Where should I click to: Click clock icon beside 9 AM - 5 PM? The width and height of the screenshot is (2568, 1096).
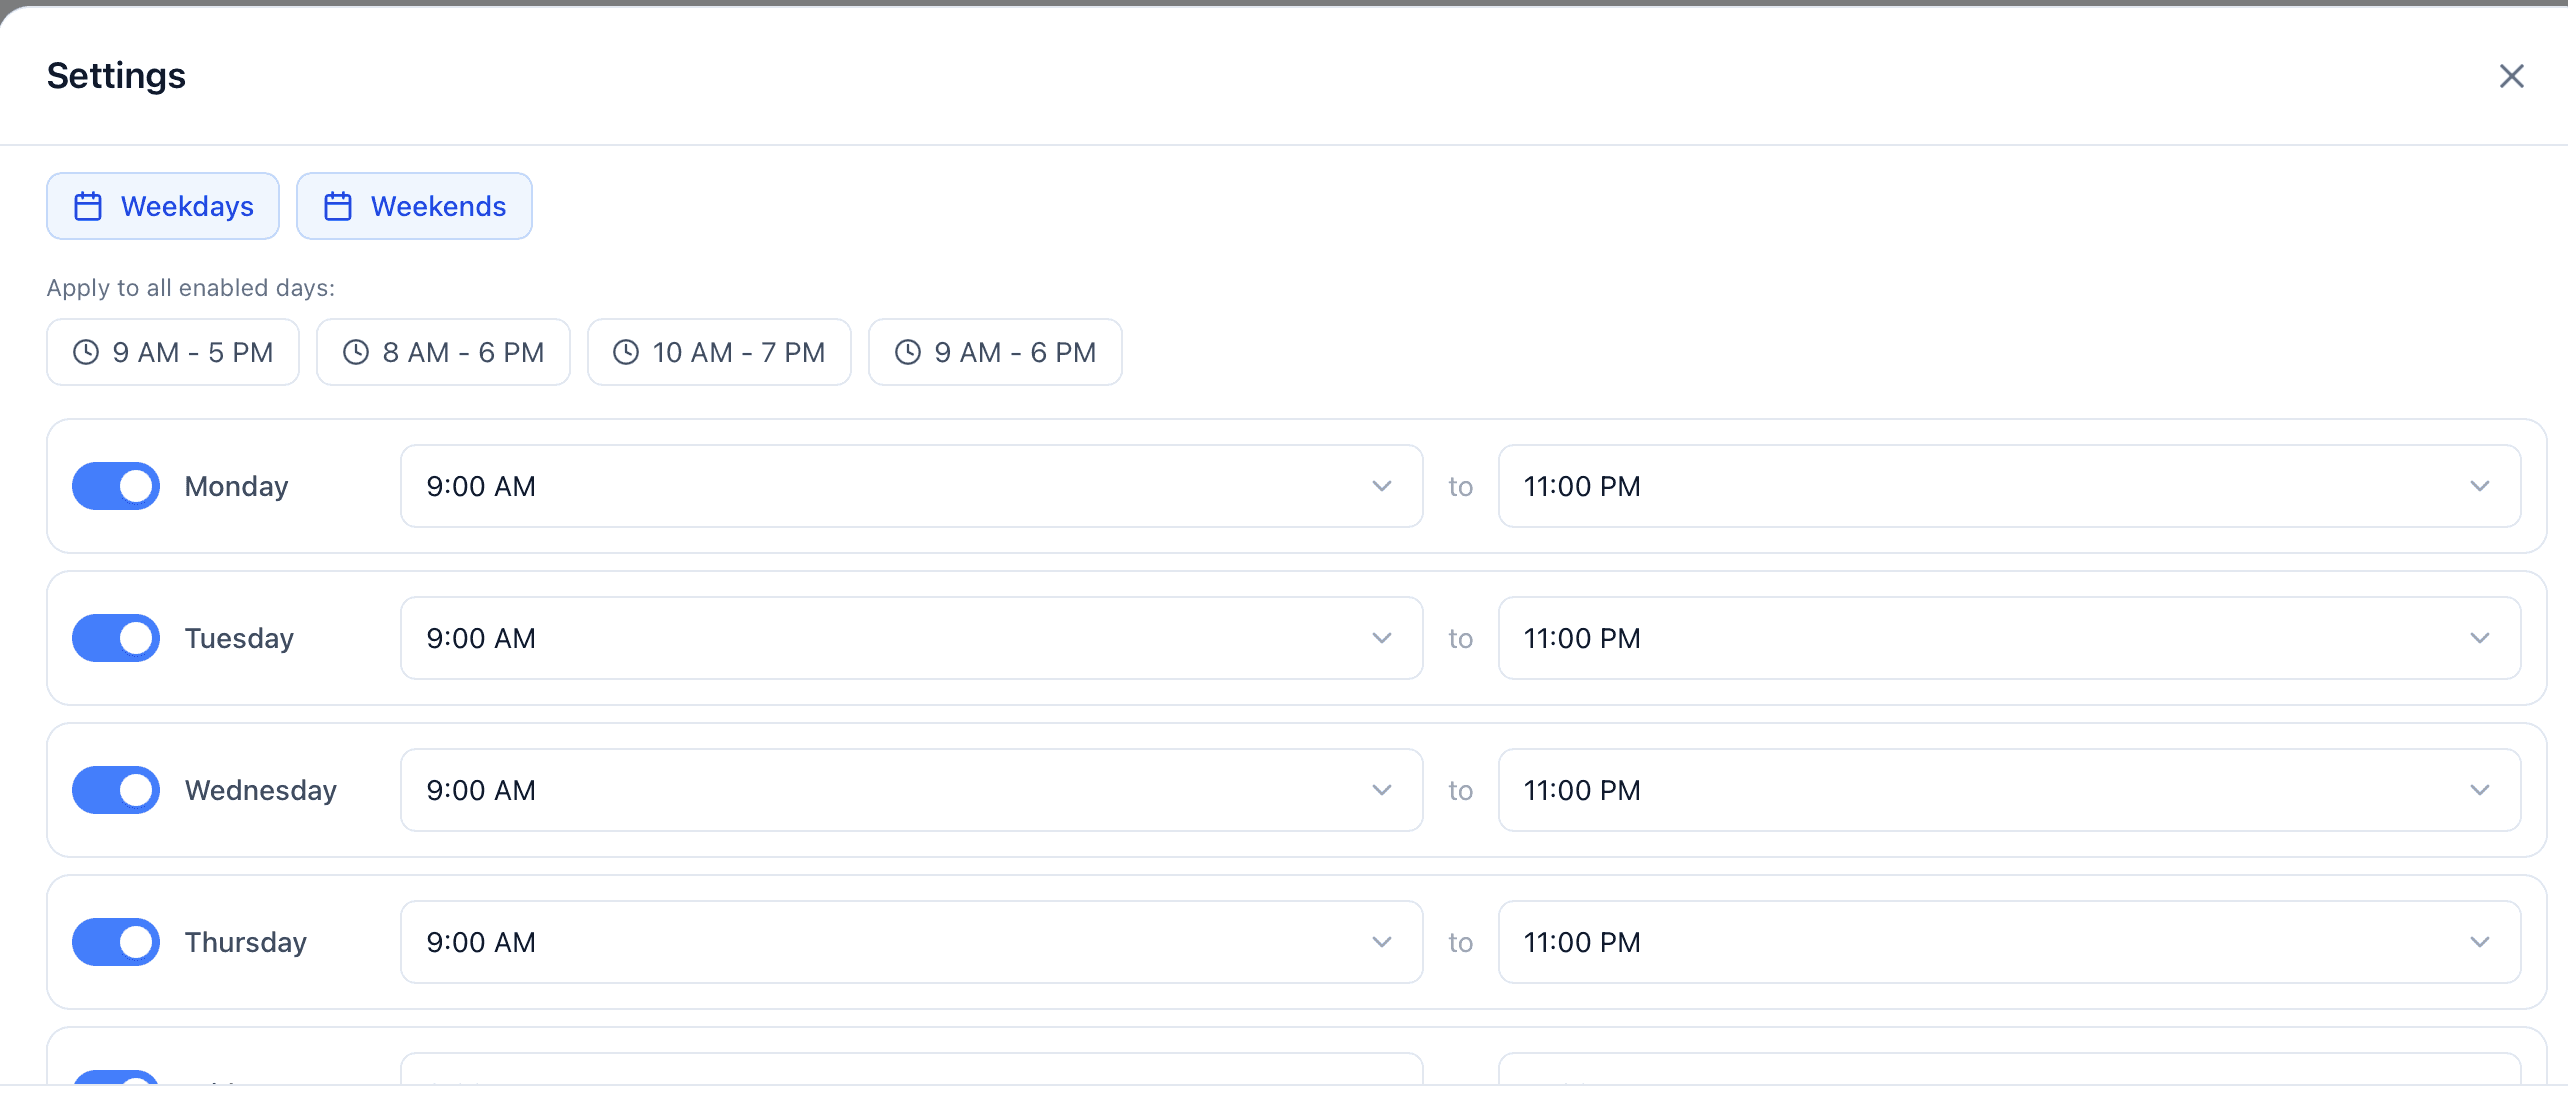[x=86, y=352]
